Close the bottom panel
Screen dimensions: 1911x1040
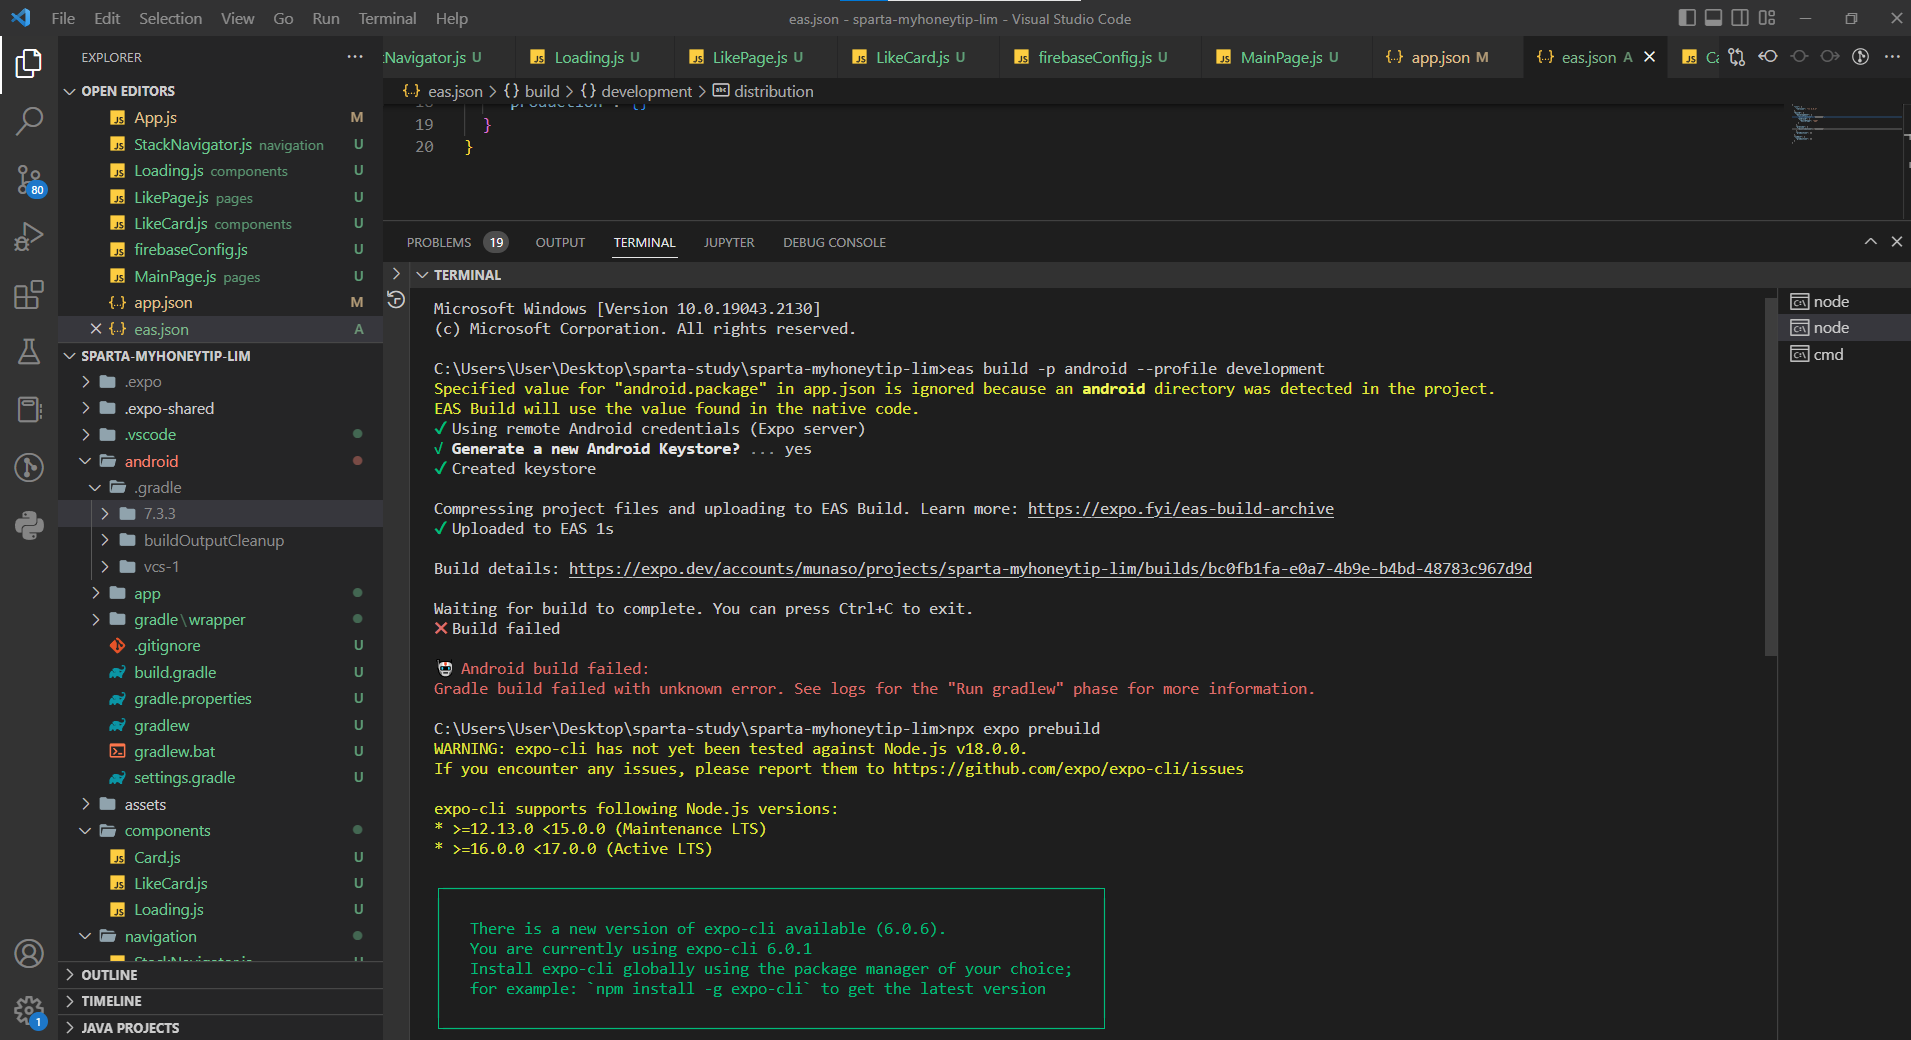point(1896,242)
